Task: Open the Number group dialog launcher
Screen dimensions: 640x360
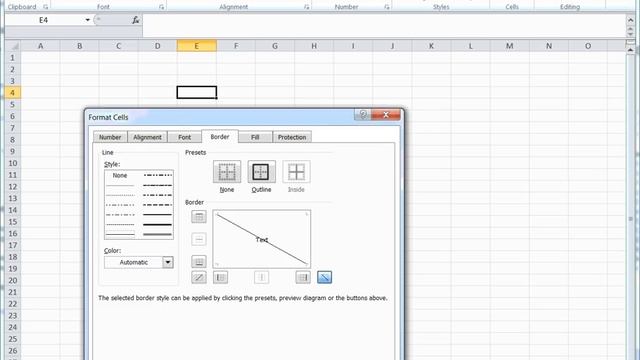Action: 387,7
